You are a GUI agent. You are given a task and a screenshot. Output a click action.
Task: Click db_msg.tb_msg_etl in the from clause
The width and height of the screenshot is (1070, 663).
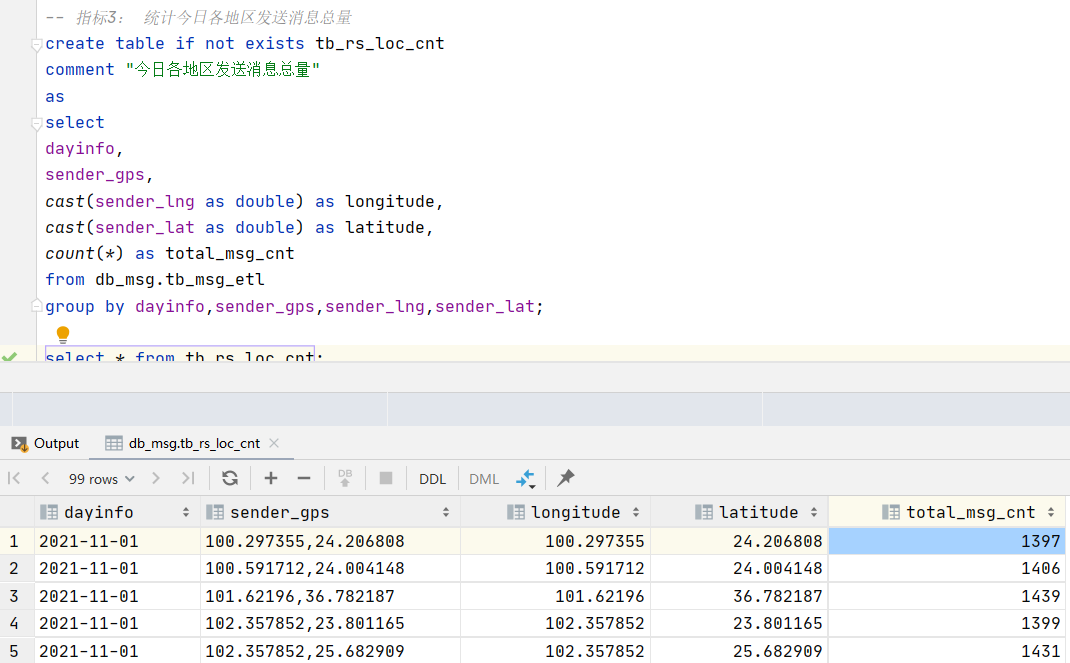click(179, 280)
